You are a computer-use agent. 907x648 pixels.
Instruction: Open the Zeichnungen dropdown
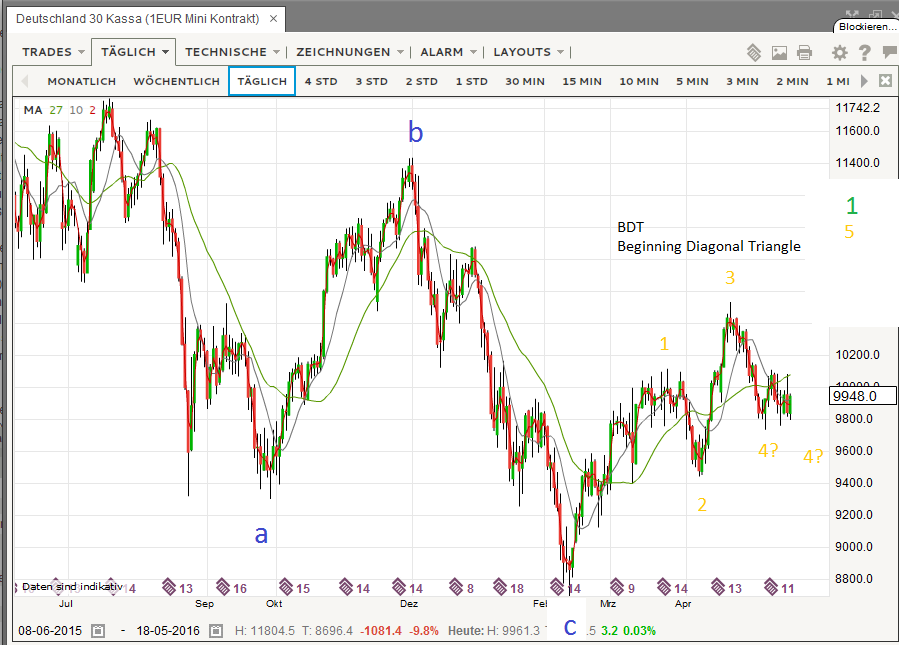(350, 52)
